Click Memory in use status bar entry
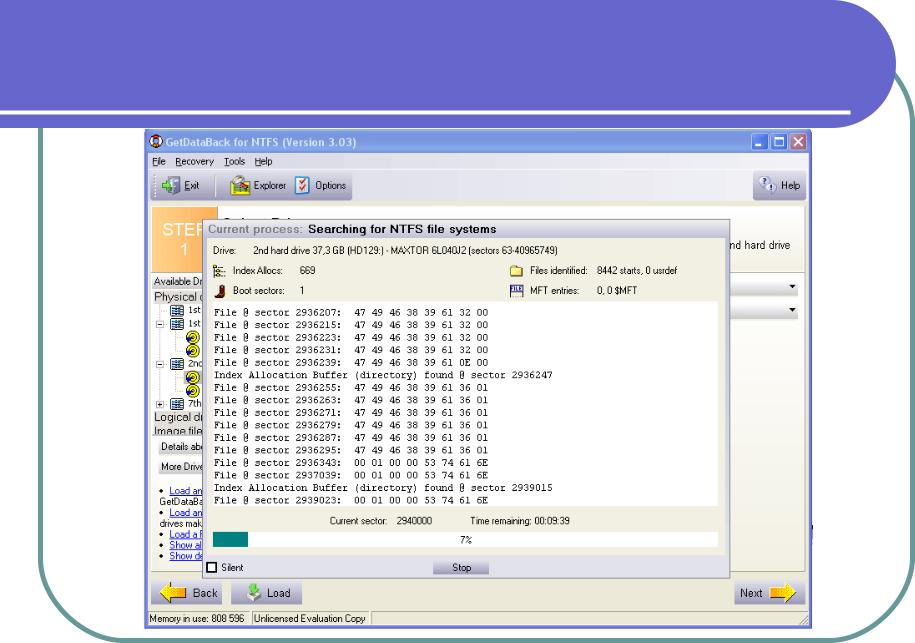Screen dimensions: 915x643 tap(197, 618)
